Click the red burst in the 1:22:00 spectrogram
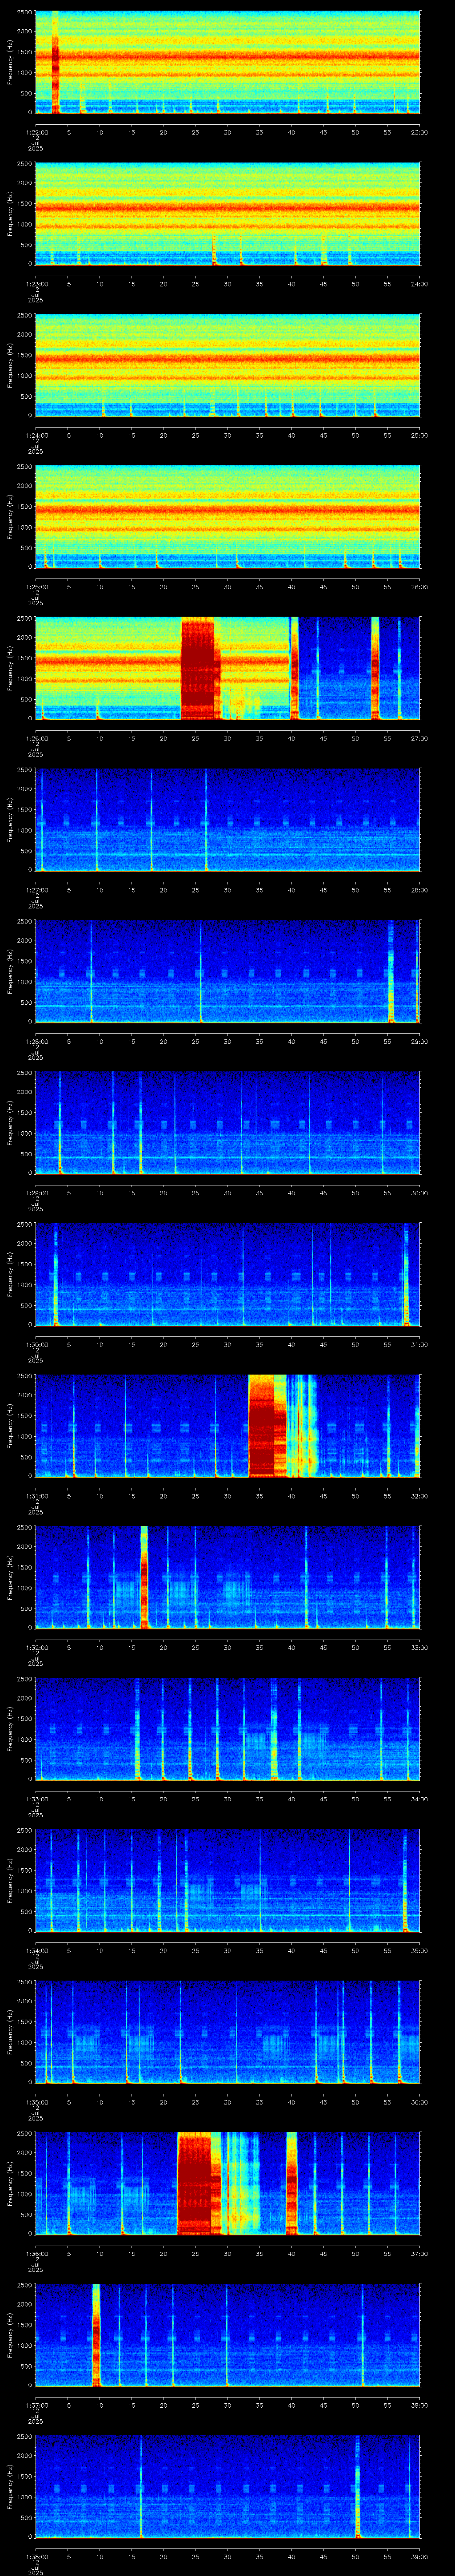 tap(55, 62)
